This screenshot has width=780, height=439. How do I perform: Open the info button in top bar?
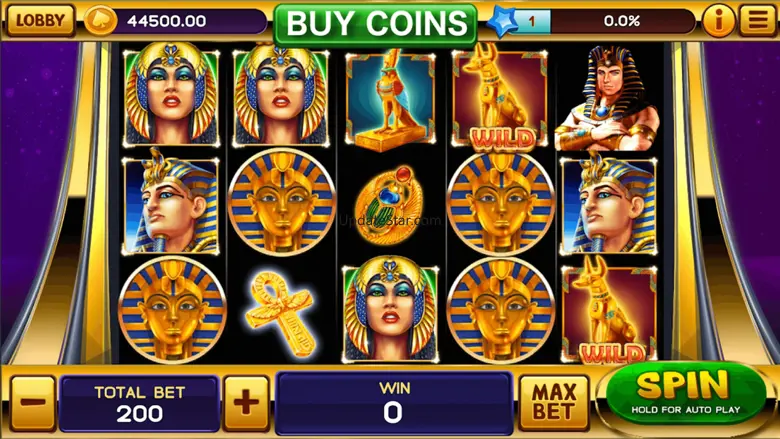click(718, 21)
